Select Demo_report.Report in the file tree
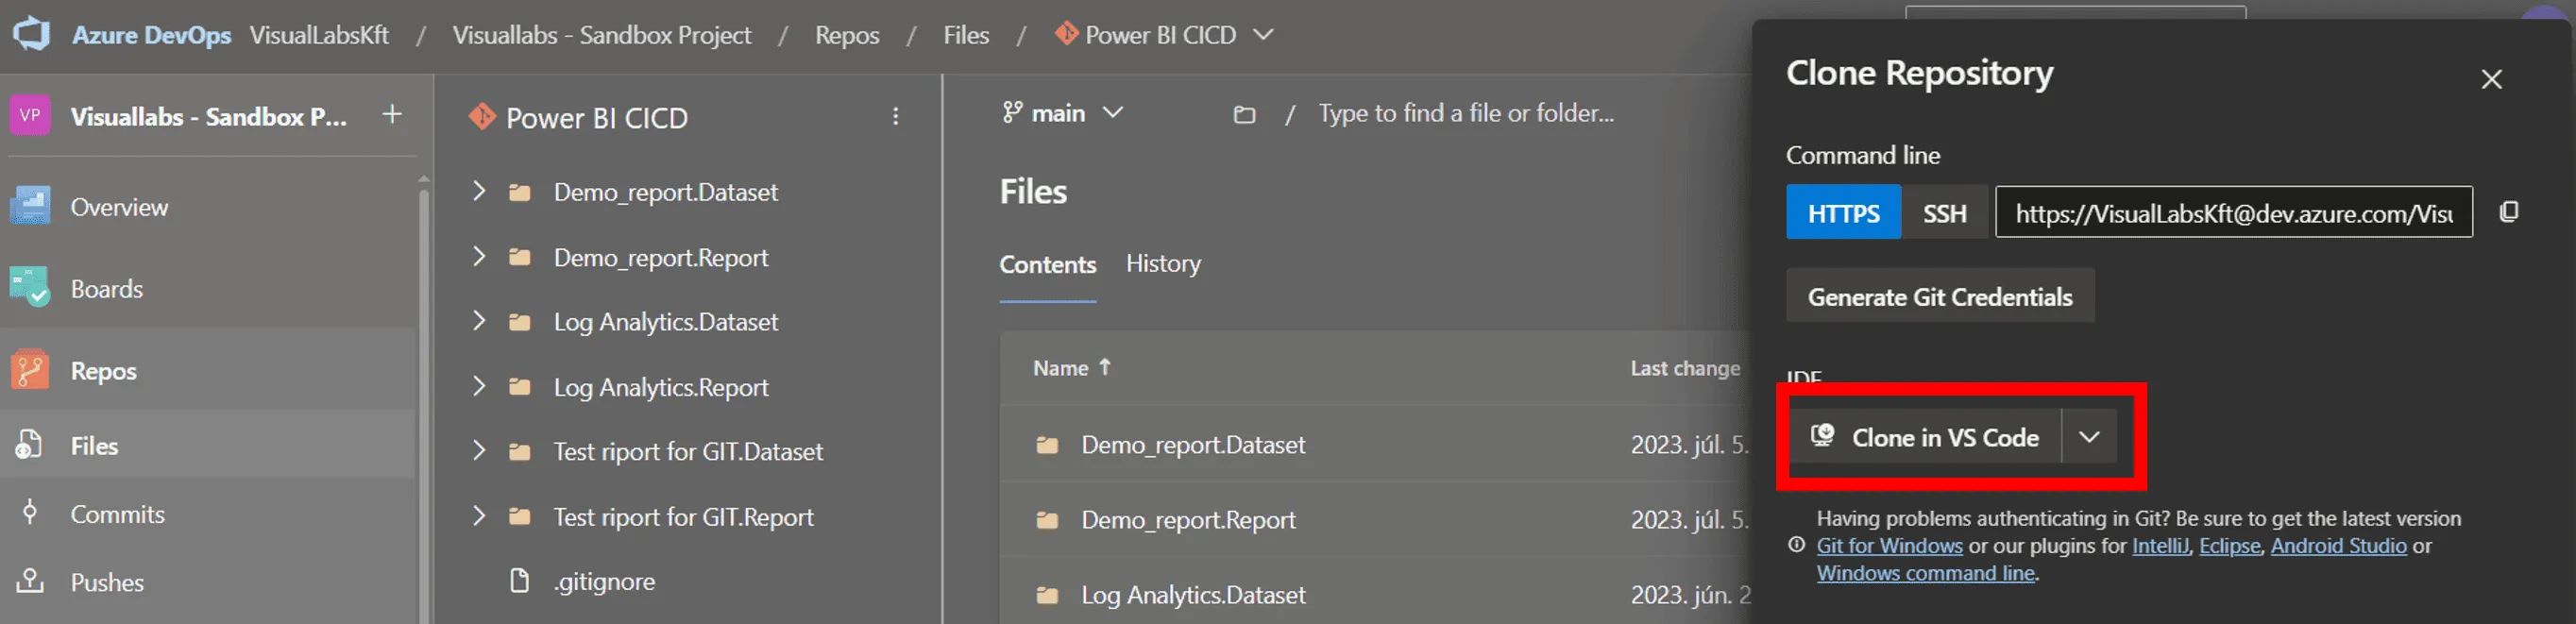The image size is (2576, 624). [x=661, y=258]
